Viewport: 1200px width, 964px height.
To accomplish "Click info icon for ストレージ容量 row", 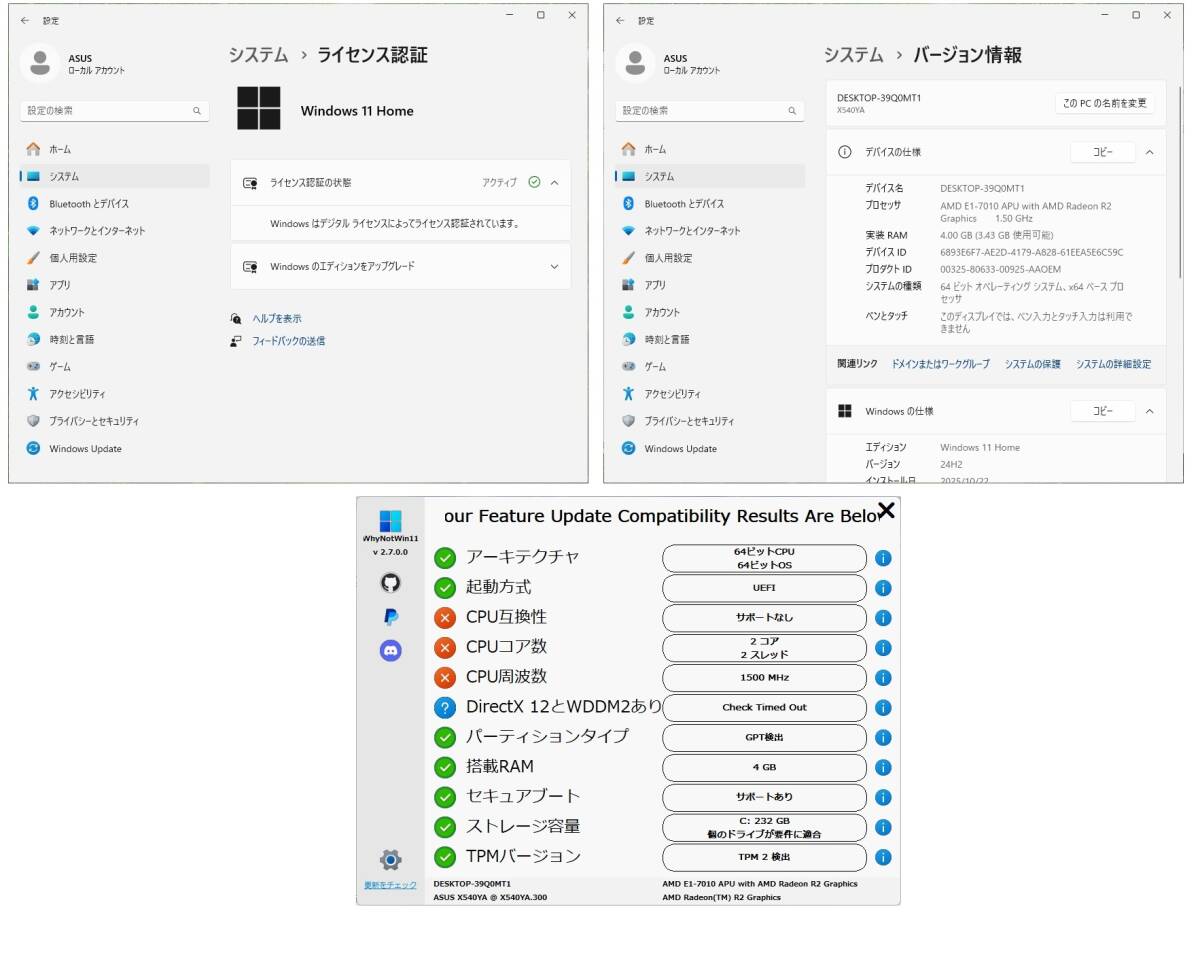I will (883, 828).
